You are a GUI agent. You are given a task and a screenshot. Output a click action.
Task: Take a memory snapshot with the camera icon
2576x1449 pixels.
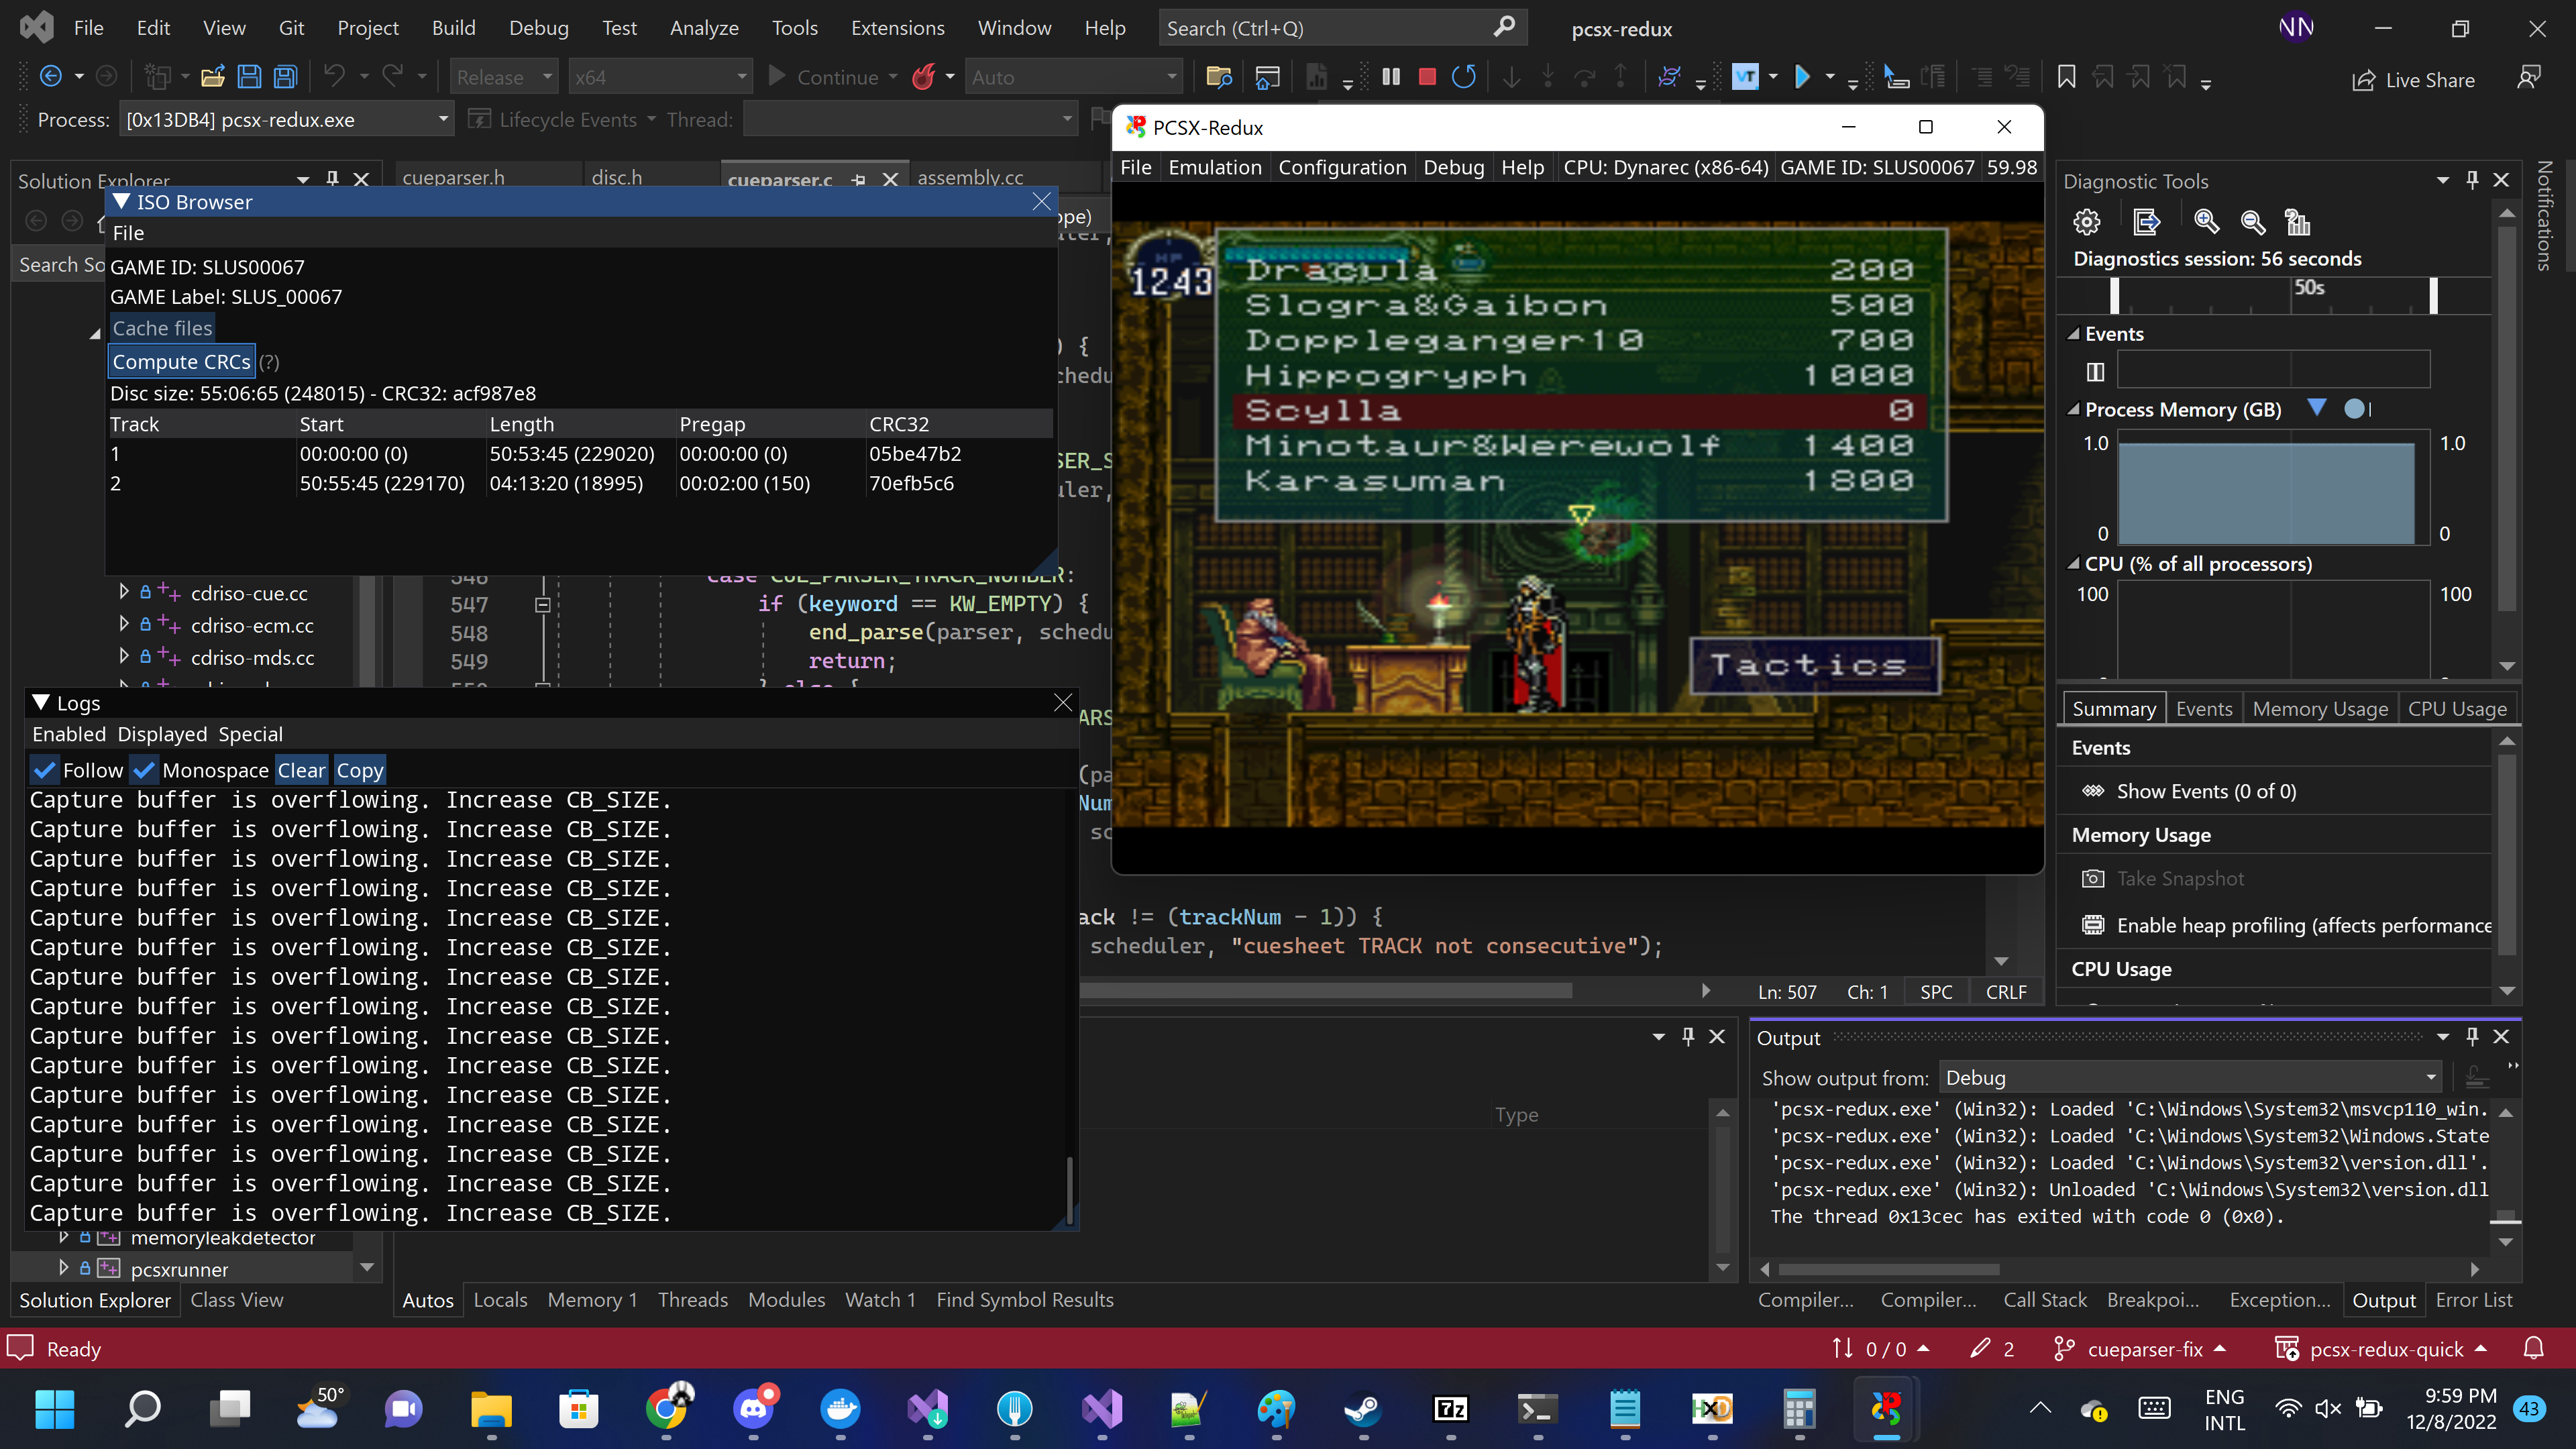[2093, 878]
